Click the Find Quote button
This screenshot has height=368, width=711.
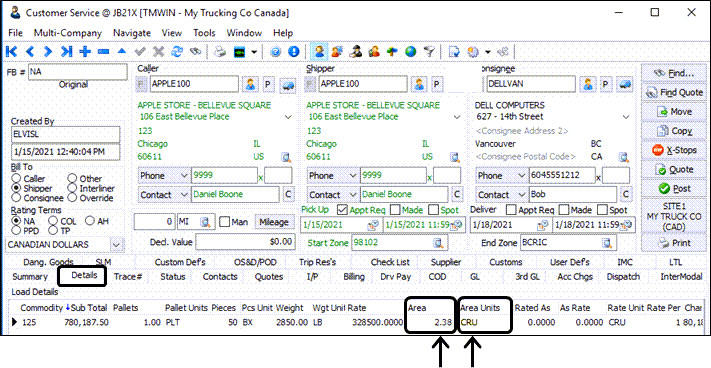click(x=675, y=92)
